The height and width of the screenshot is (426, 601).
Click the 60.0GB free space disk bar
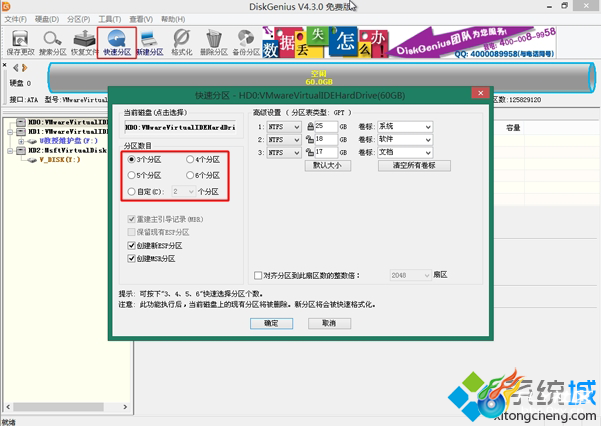pyautogui.click(x=321, y=78)
